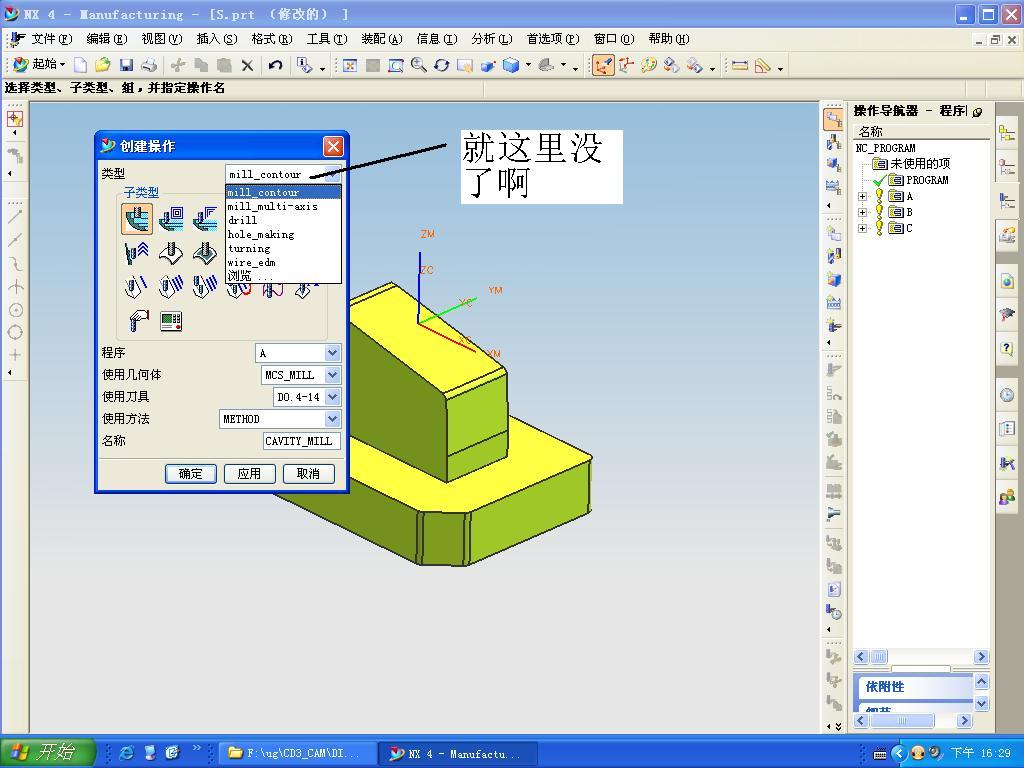Choose hole_making from the type list

(283, 234)
